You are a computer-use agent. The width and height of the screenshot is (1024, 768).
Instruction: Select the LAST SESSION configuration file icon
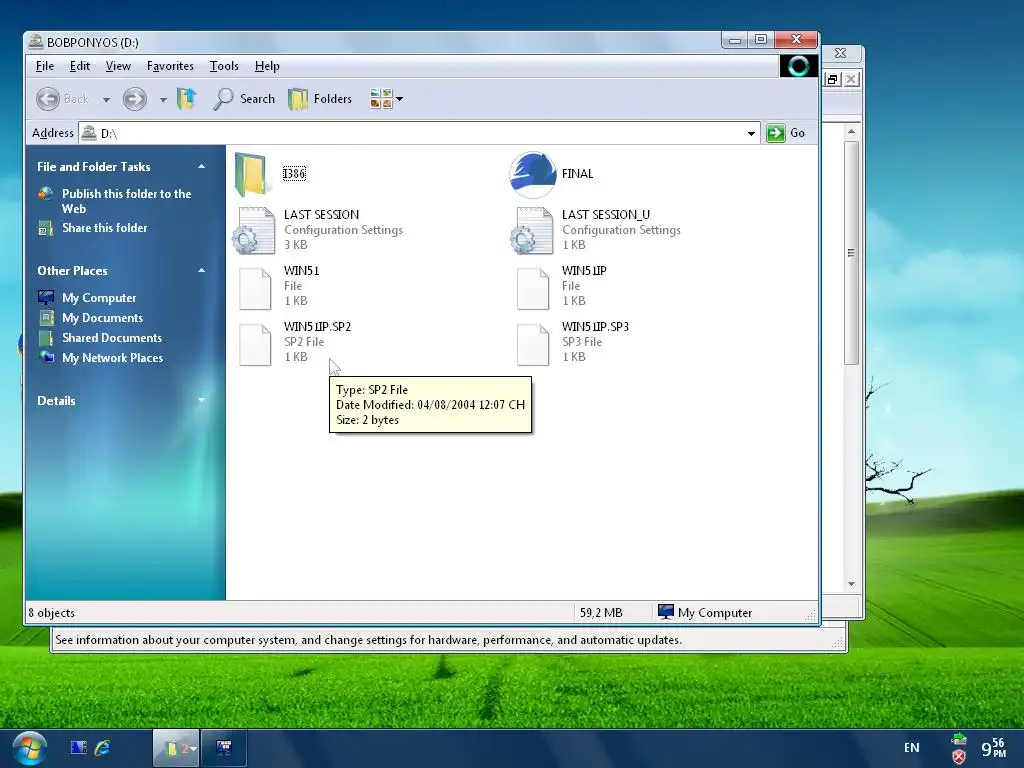click(253, 231)
